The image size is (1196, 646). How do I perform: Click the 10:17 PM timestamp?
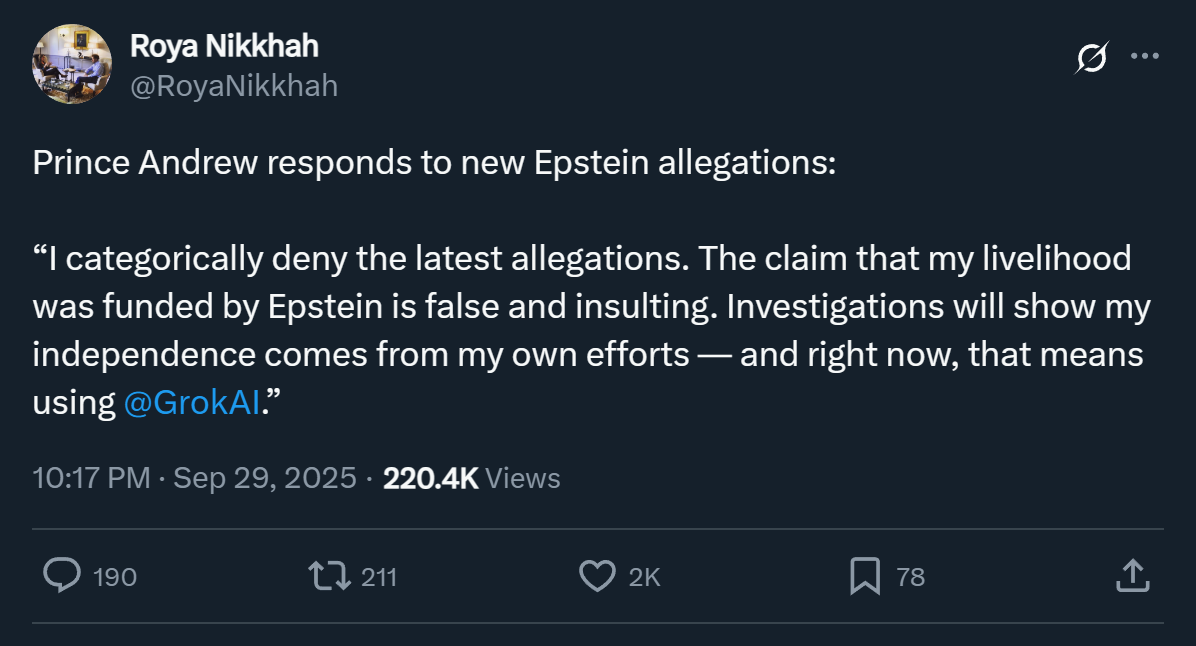pyautogui.click(x=91, y=478)
